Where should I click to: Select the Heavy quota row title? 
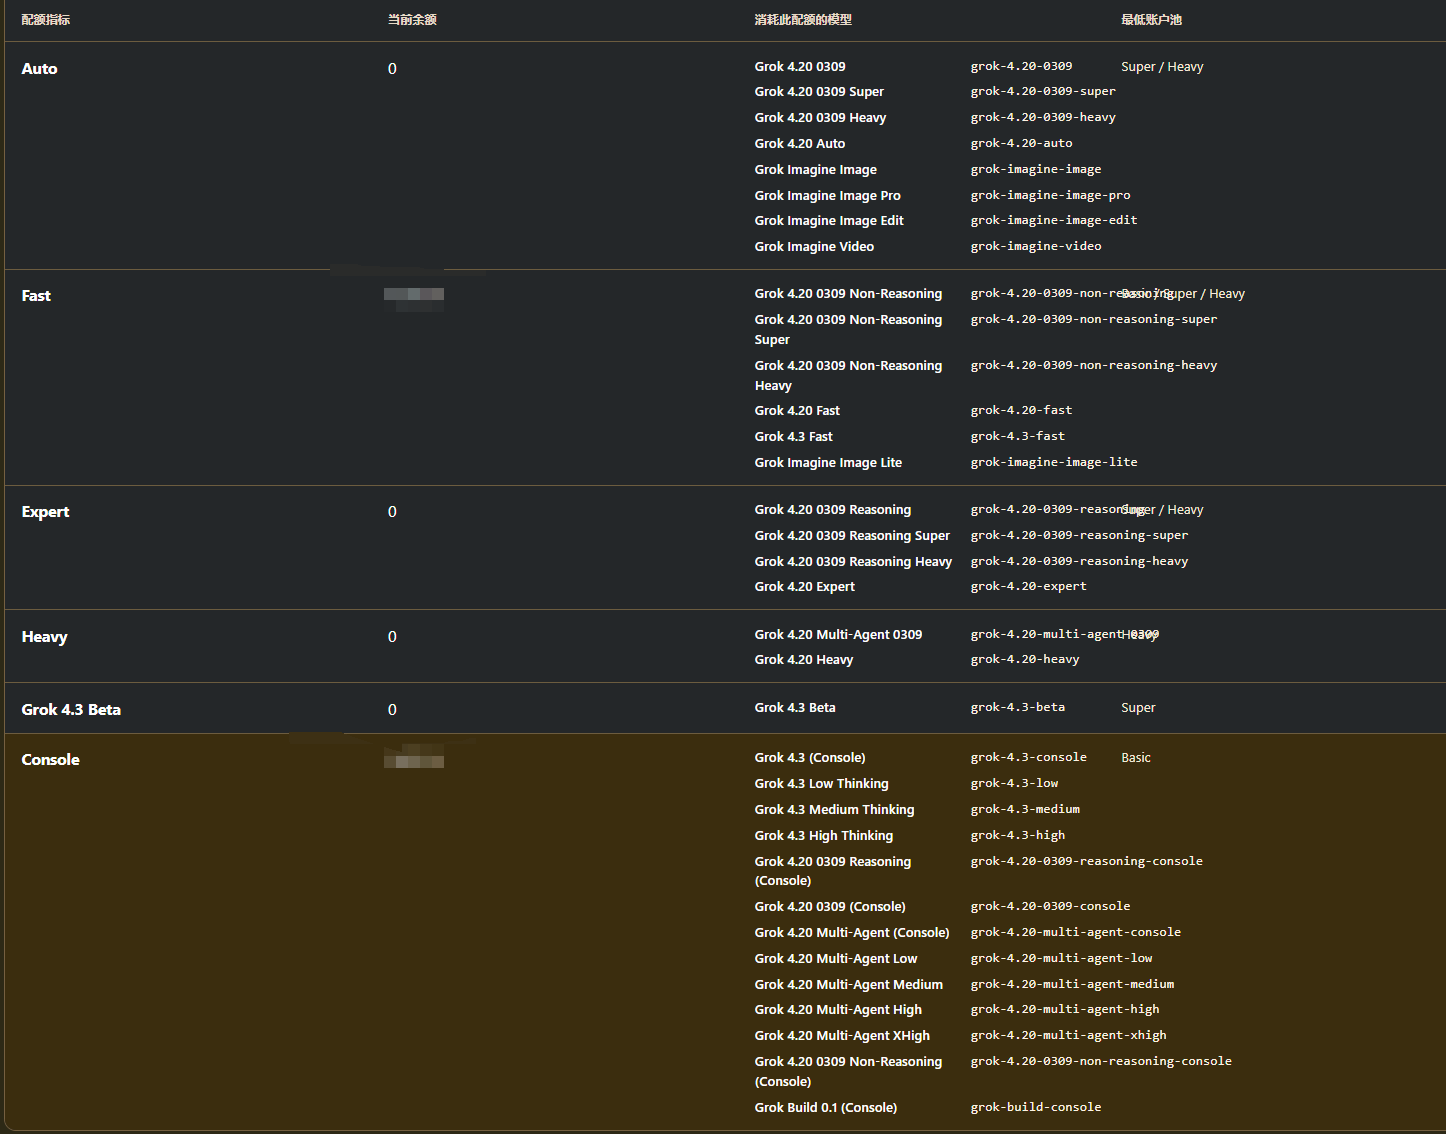(x=44, y=637)
